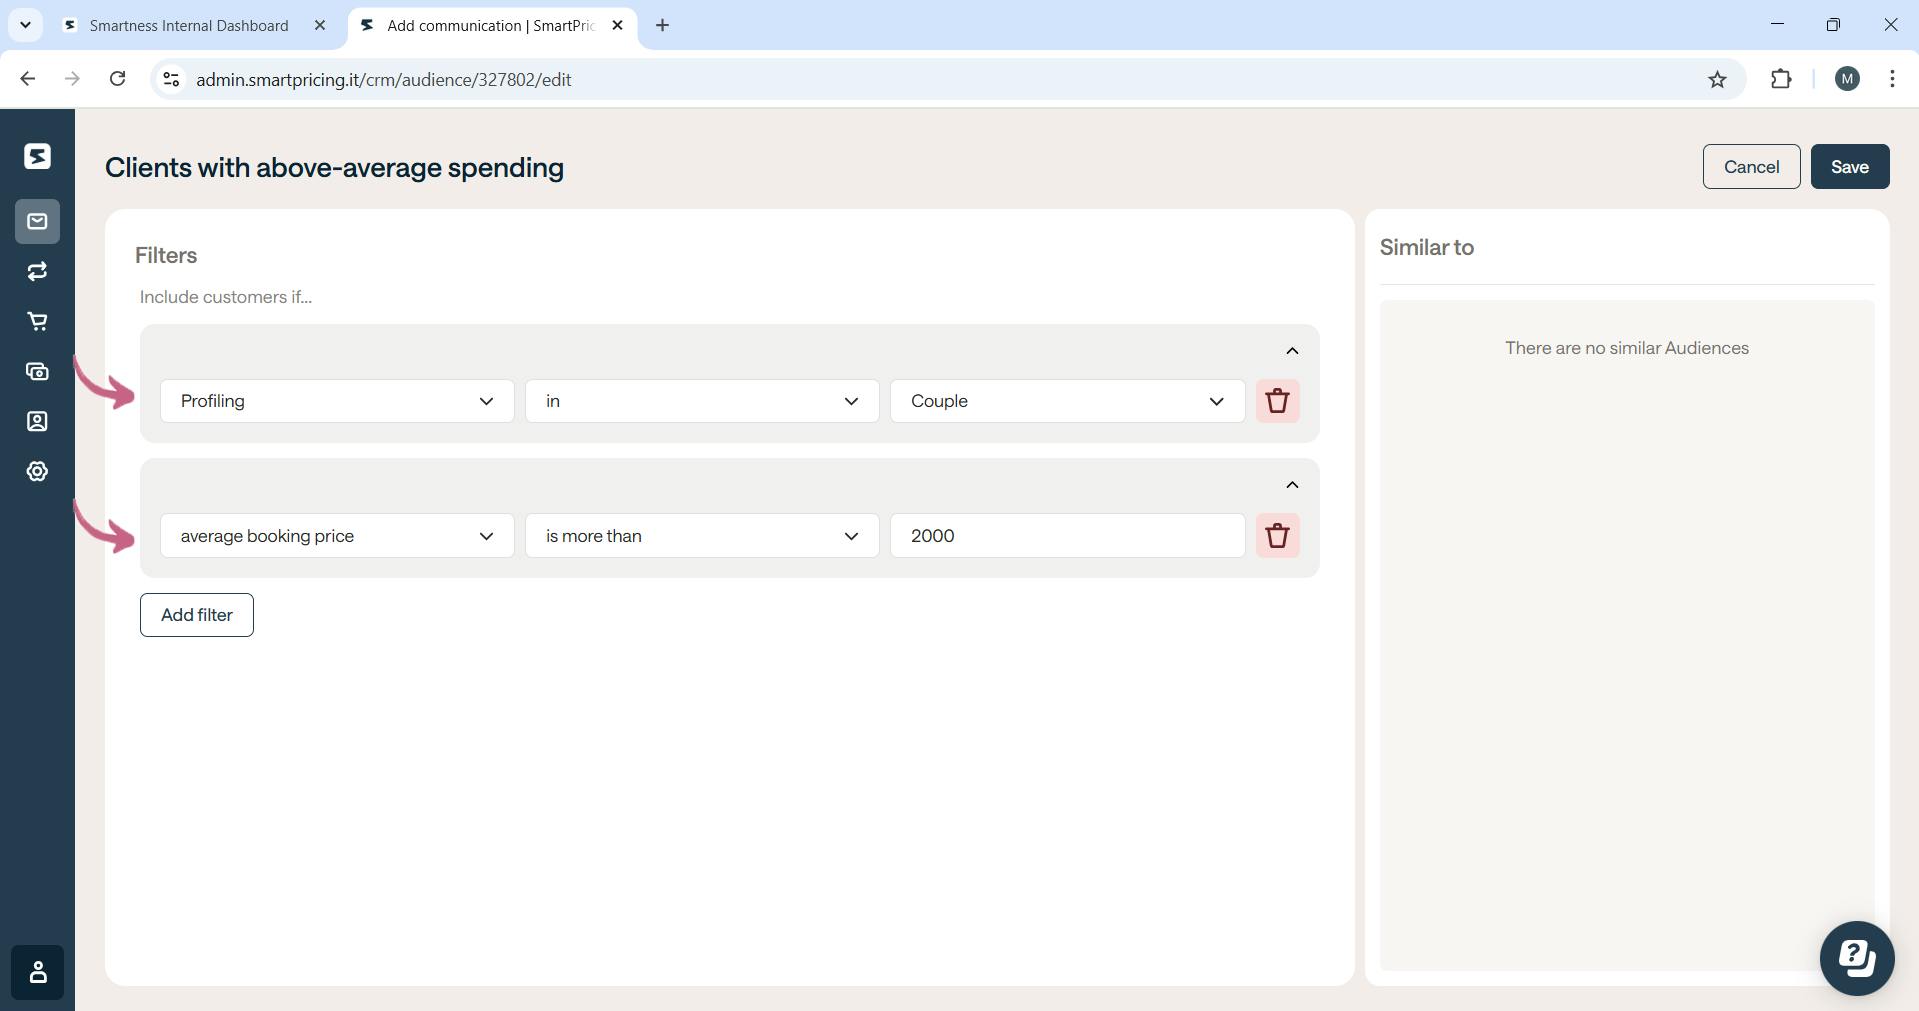
Task: Open the help chat widget
Action: pos(1857,958)
